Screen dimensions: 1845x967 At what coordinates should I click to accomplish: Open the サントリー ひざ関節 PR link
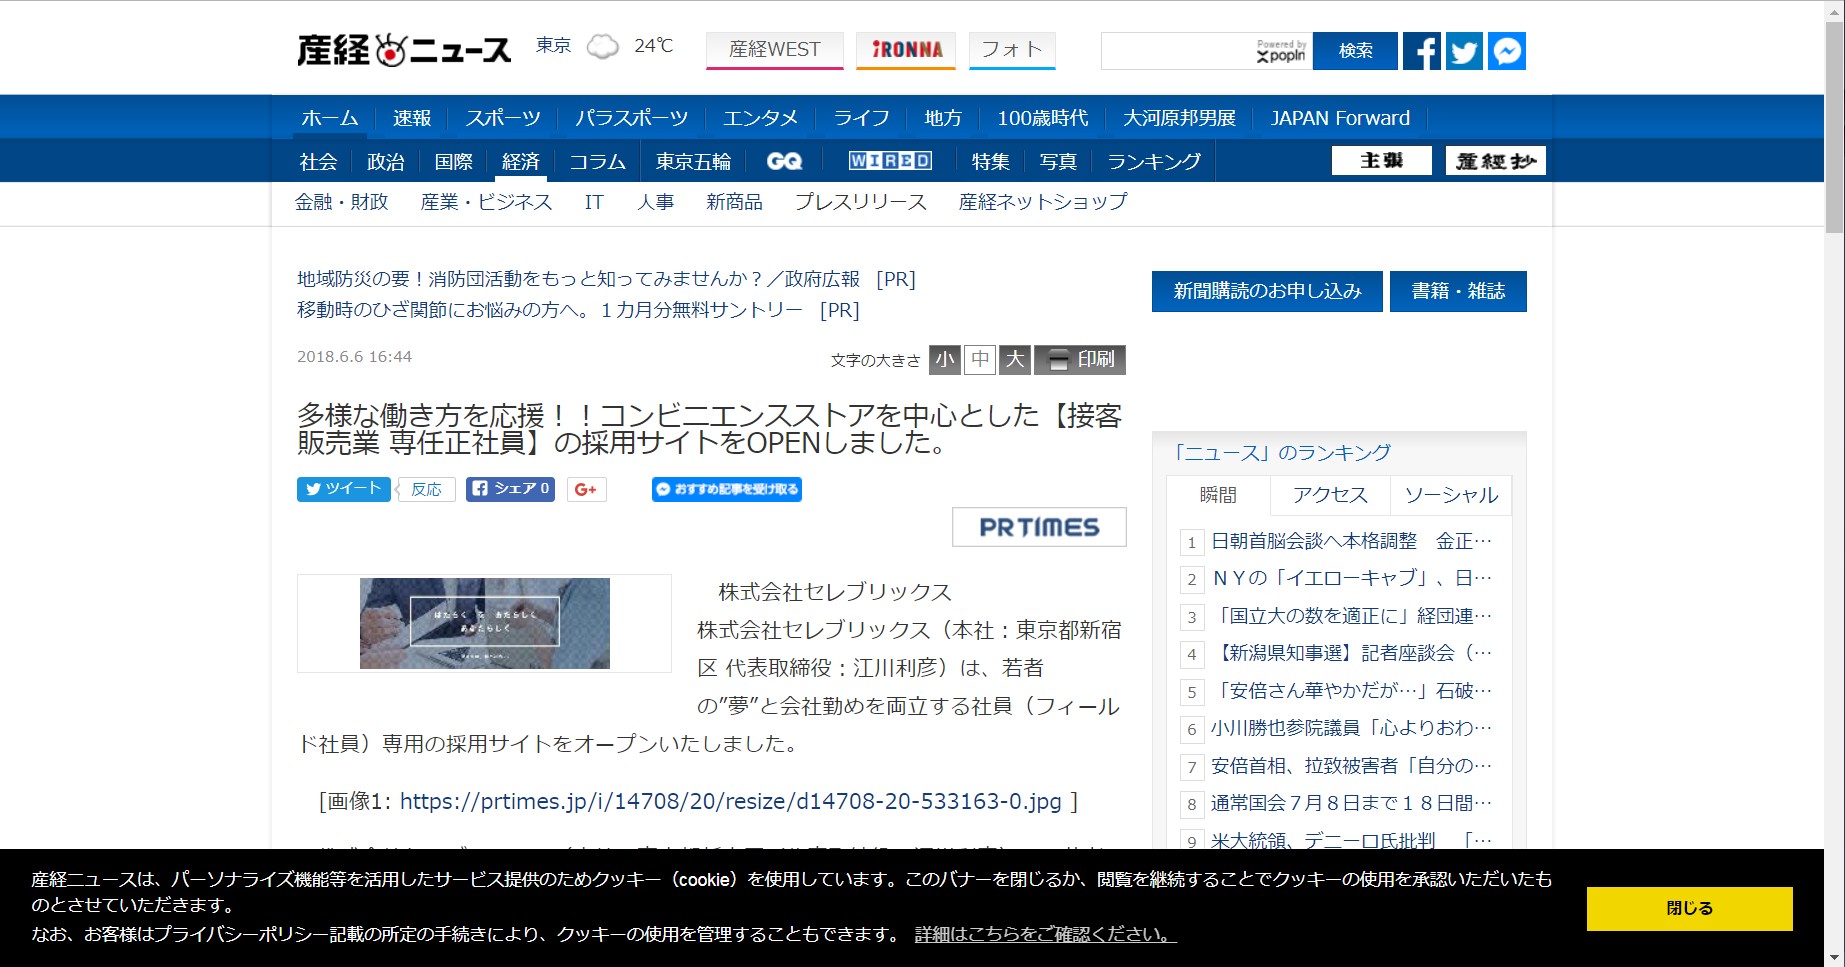(x=578, y=310)
